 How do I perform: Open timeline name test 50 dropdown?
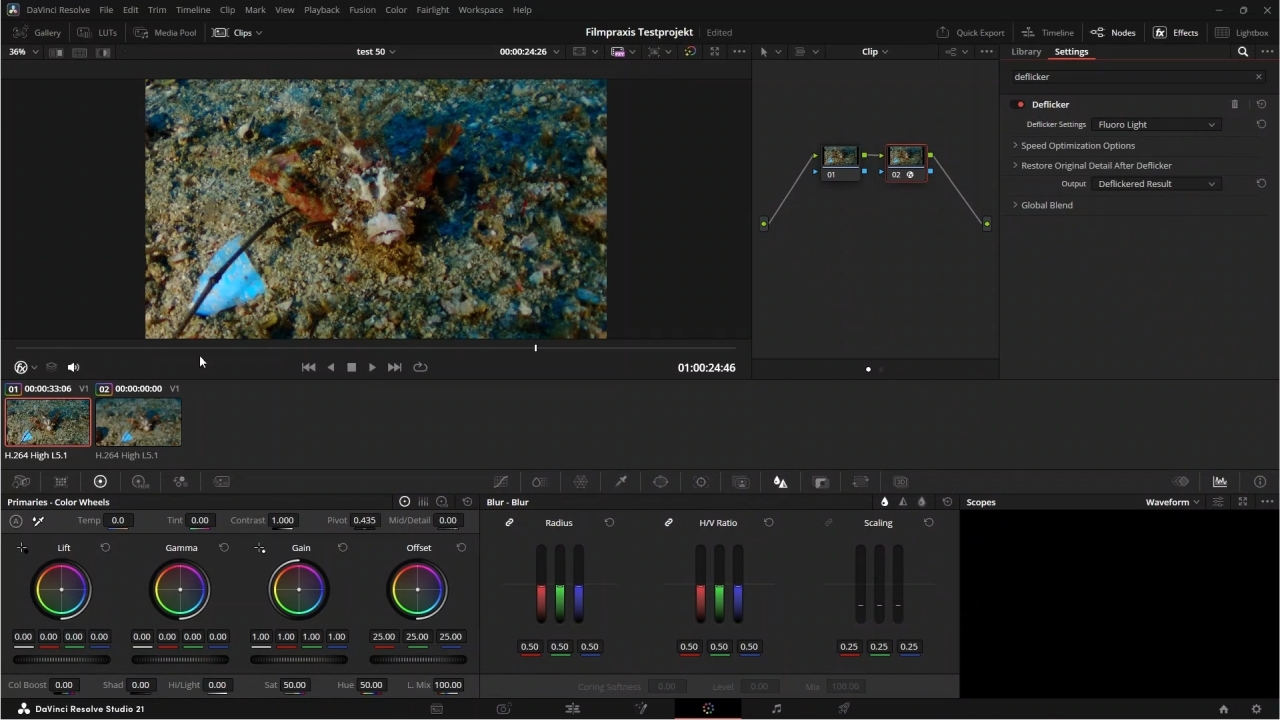tap(376, 52)
